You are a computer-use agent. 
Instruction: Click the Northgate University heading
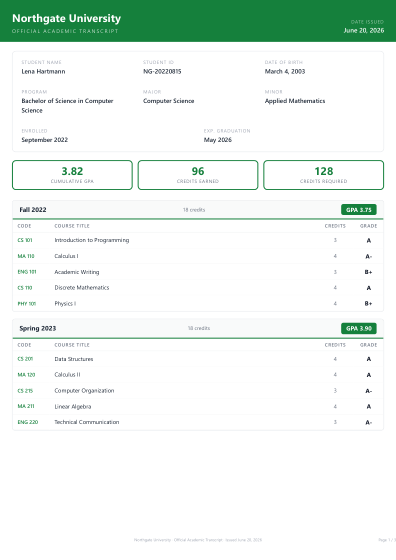pos(66,19)
